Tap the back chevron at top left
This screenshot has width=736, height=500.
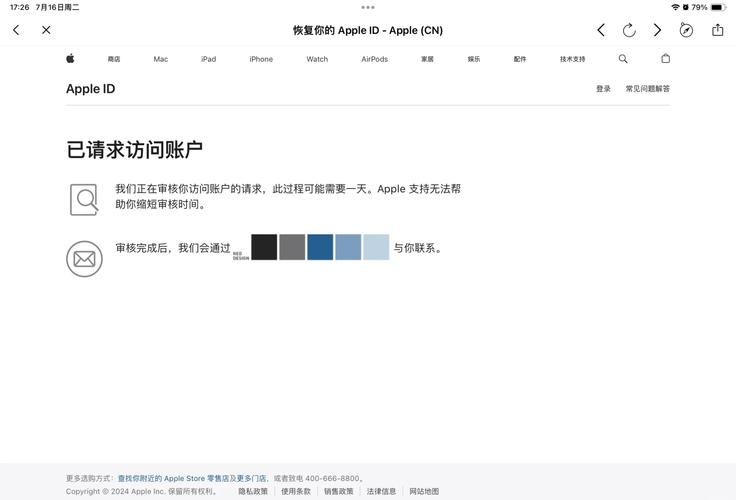(x=16, y=30)
